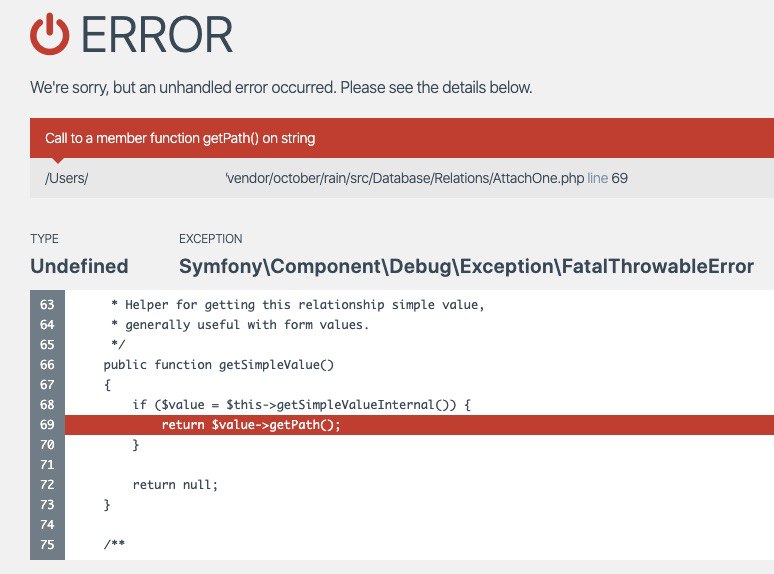The image size is (774, 574).
Task: Click the highlighted line "return $value->getPath();"
Action: pos(251,424)
